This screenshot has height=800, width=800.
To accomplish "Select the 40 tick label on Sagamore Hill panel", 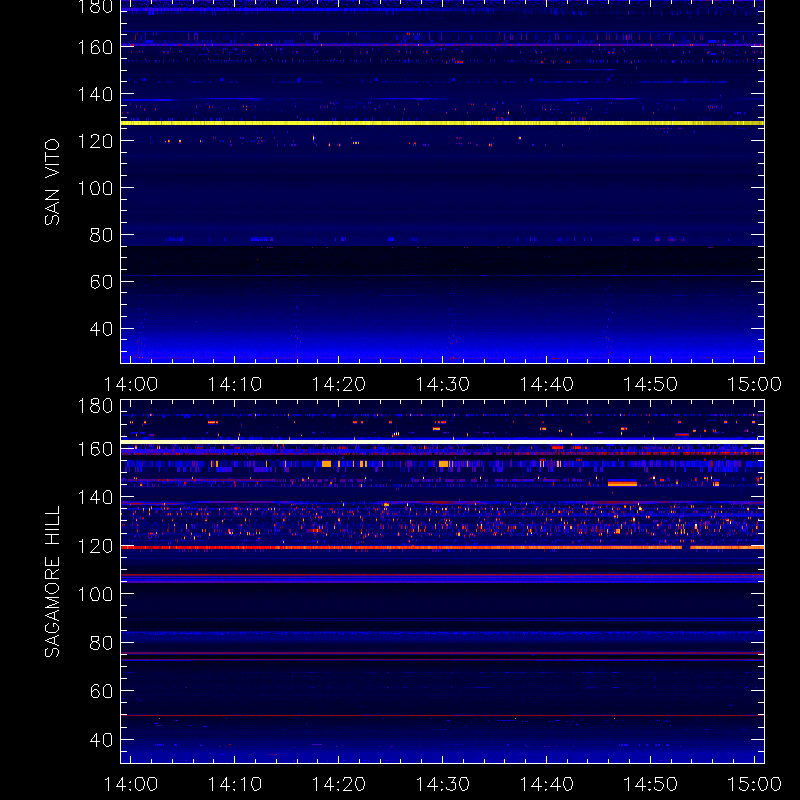I will pos(101,740).
